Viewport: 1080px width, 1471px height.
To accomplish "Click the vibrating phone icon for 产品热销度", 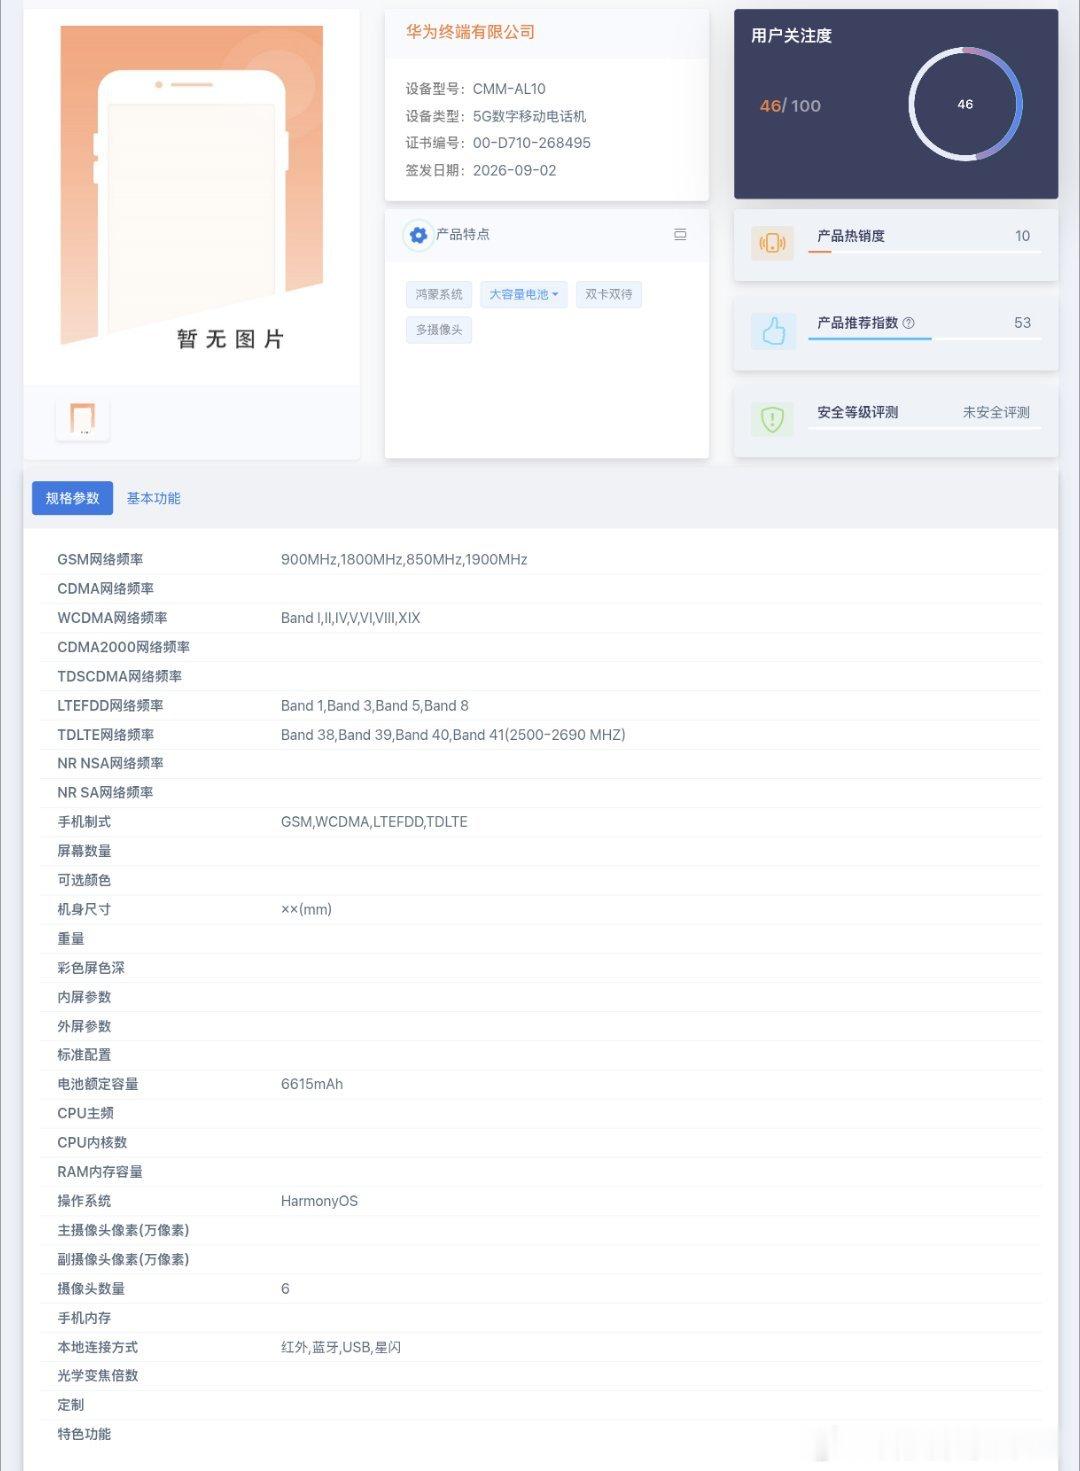I will (772, 243).
